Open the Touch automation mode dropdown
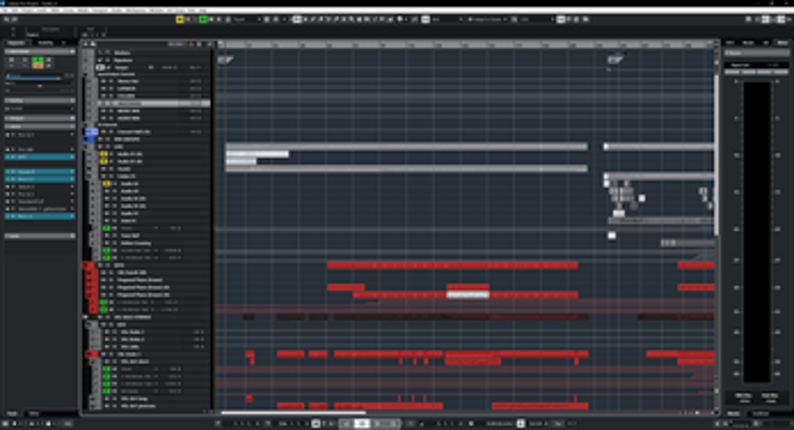 (244, 19)
